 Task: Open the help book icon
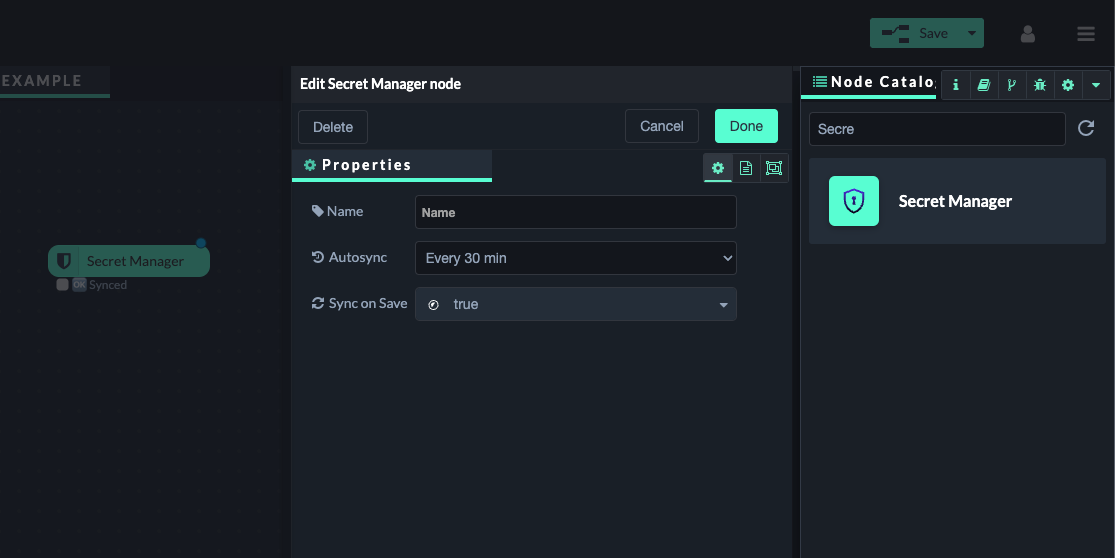click(983, 85)
